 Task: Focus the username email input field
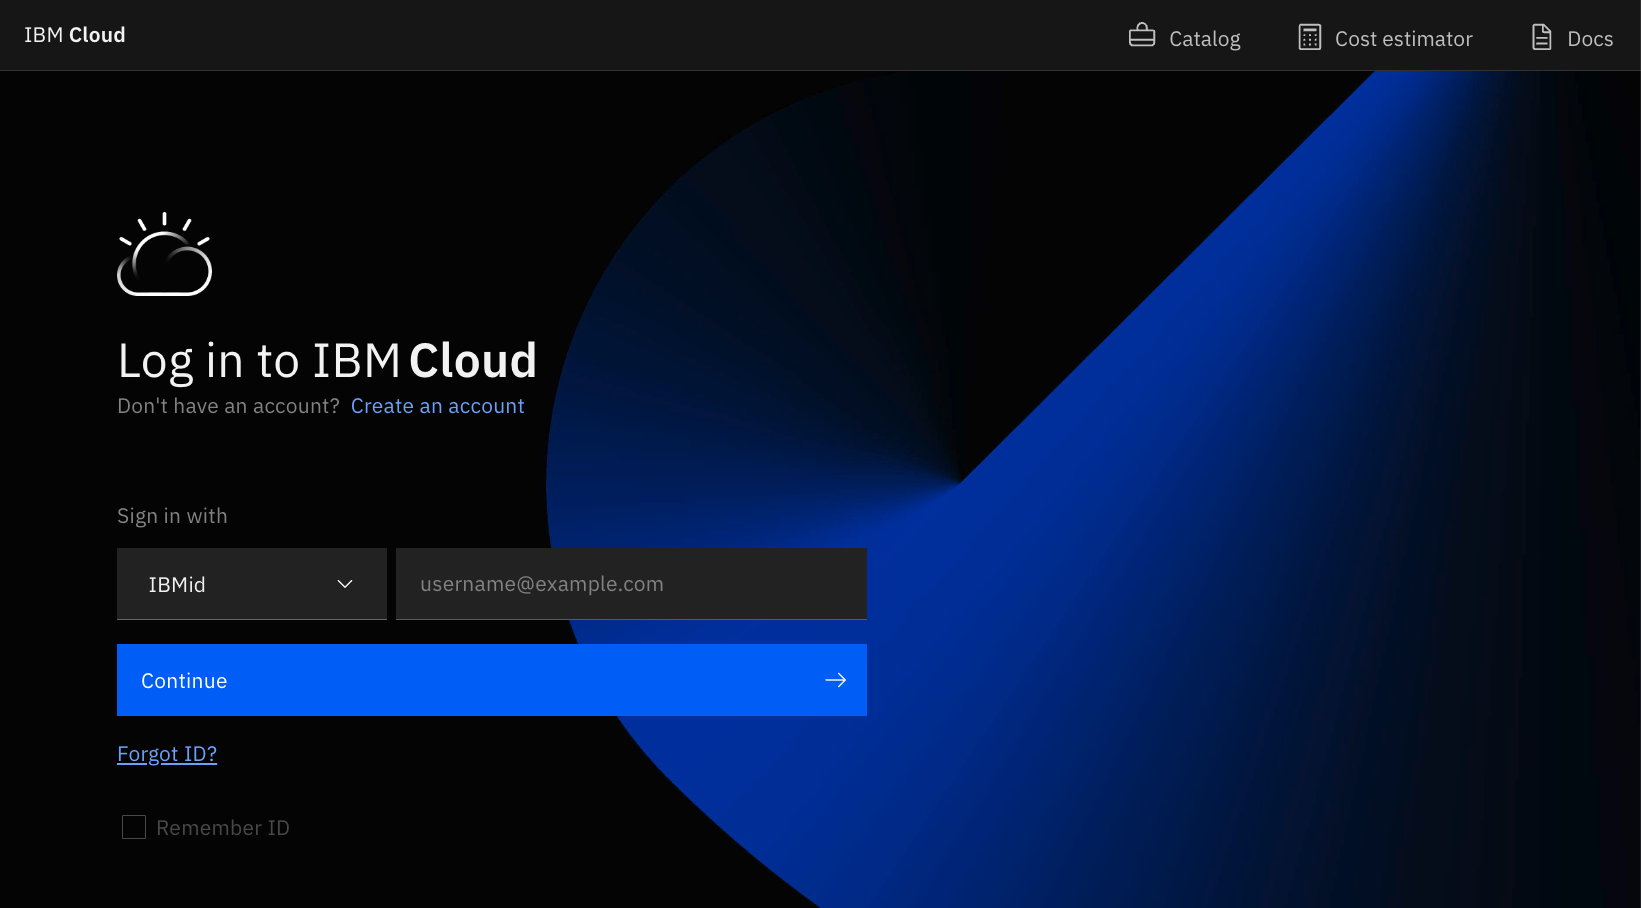631,584
